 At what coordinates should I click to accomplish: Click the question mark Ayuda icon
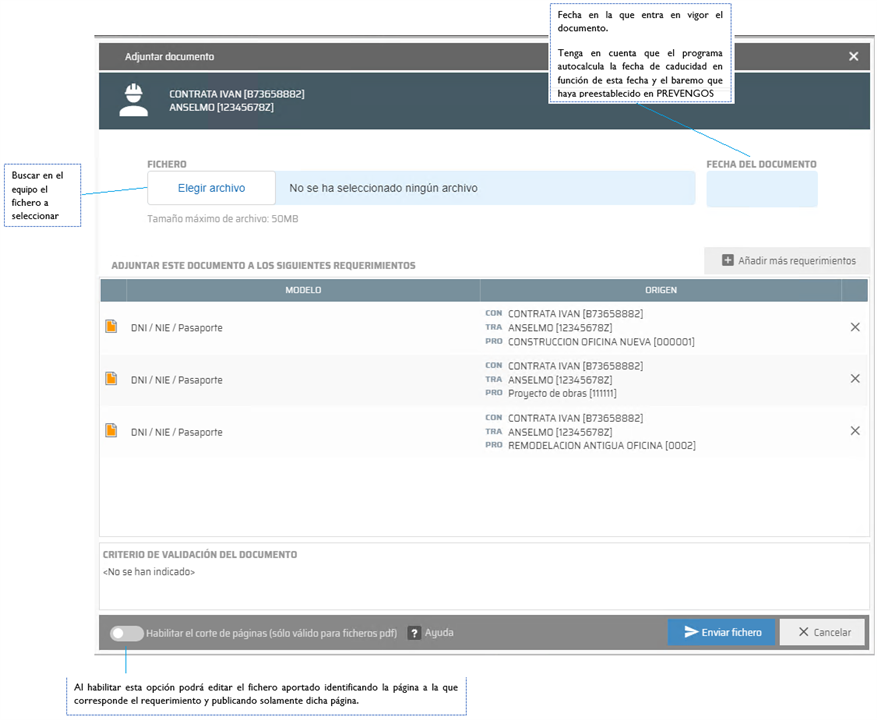414,633
